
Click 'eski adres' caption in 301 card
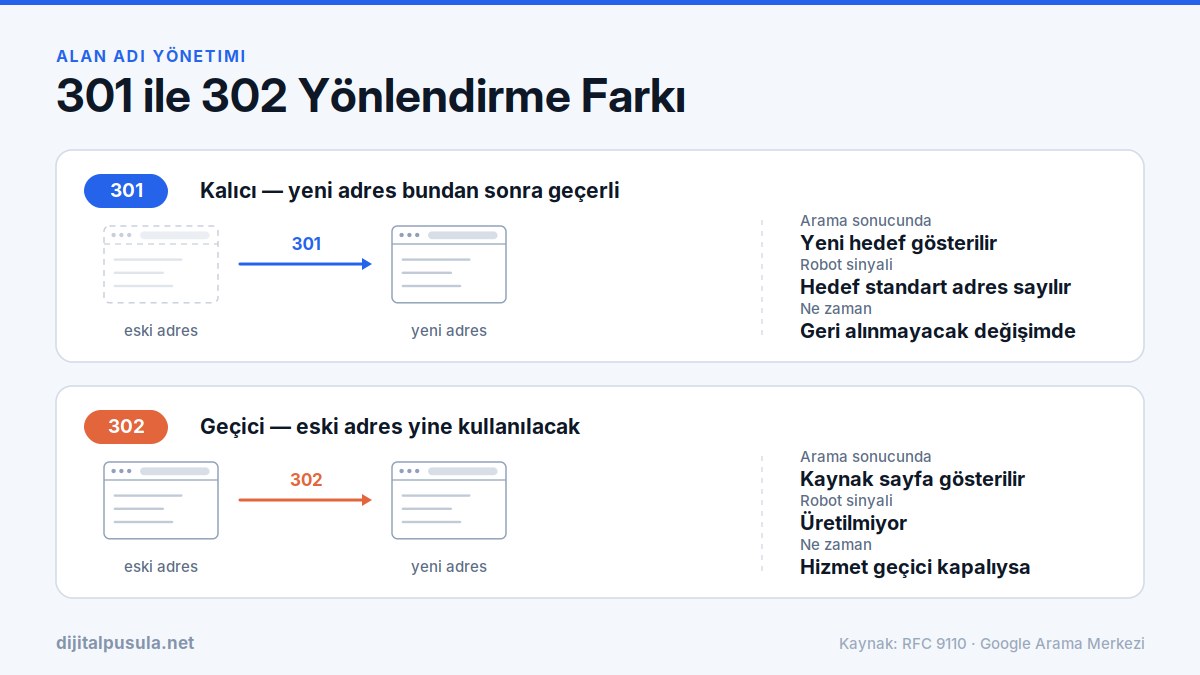pos(161,330)
